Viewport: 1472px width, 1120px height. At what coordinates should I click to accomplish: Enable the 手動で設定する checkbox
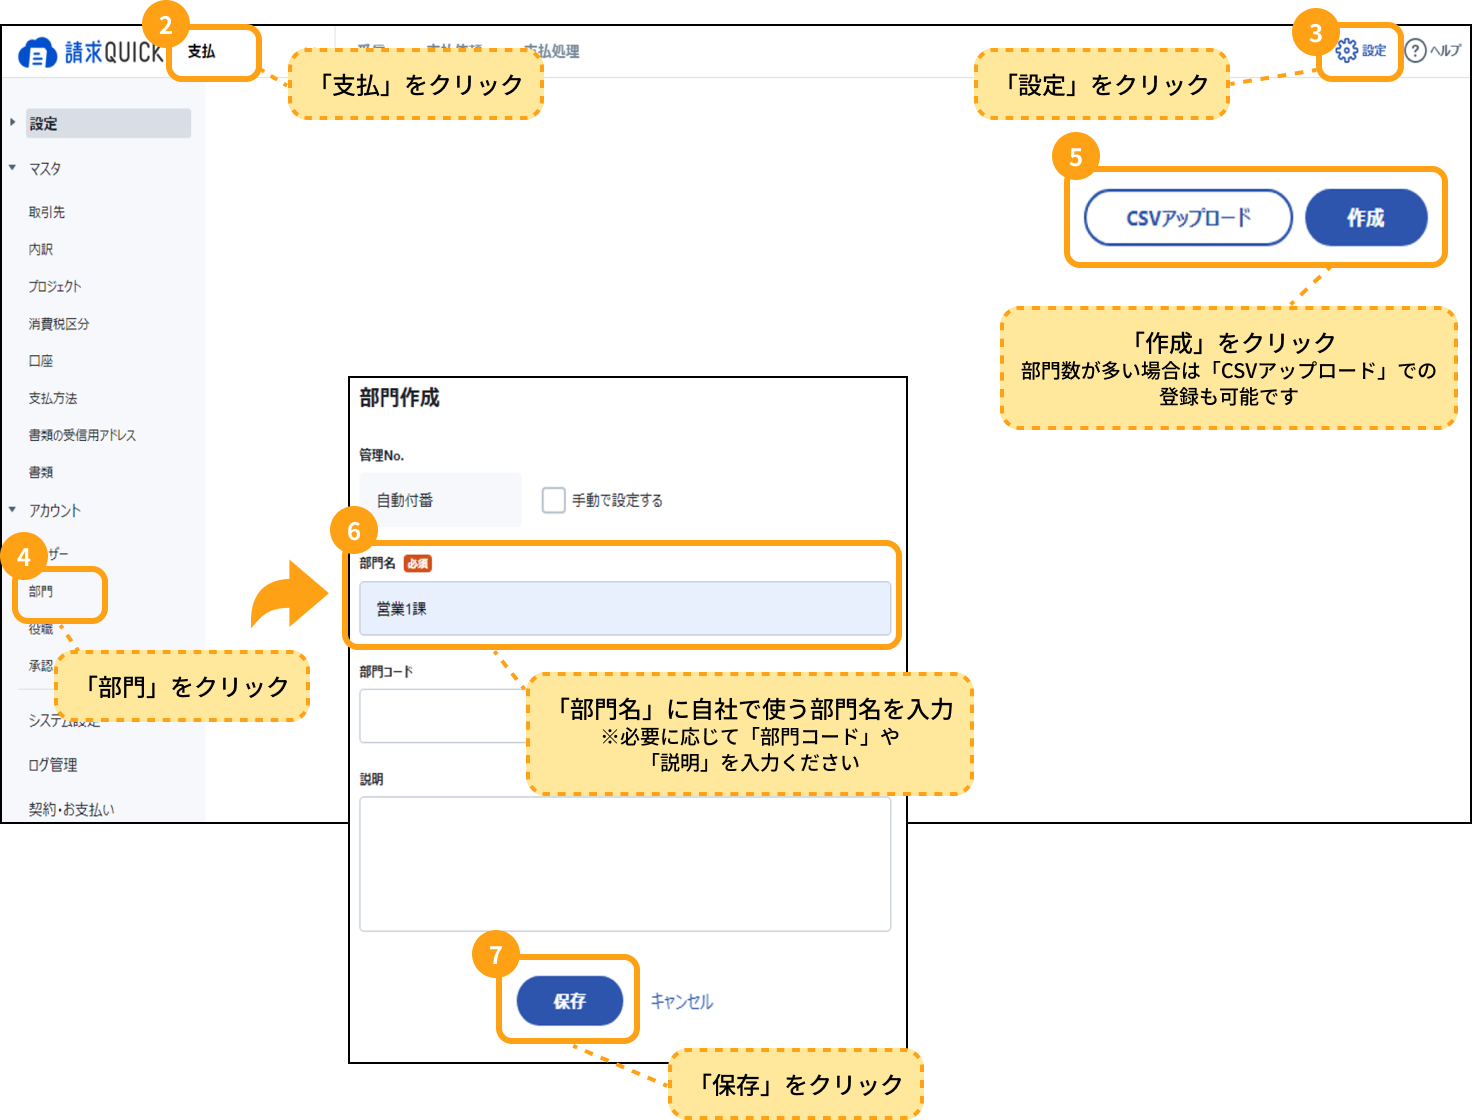[553, 500]
